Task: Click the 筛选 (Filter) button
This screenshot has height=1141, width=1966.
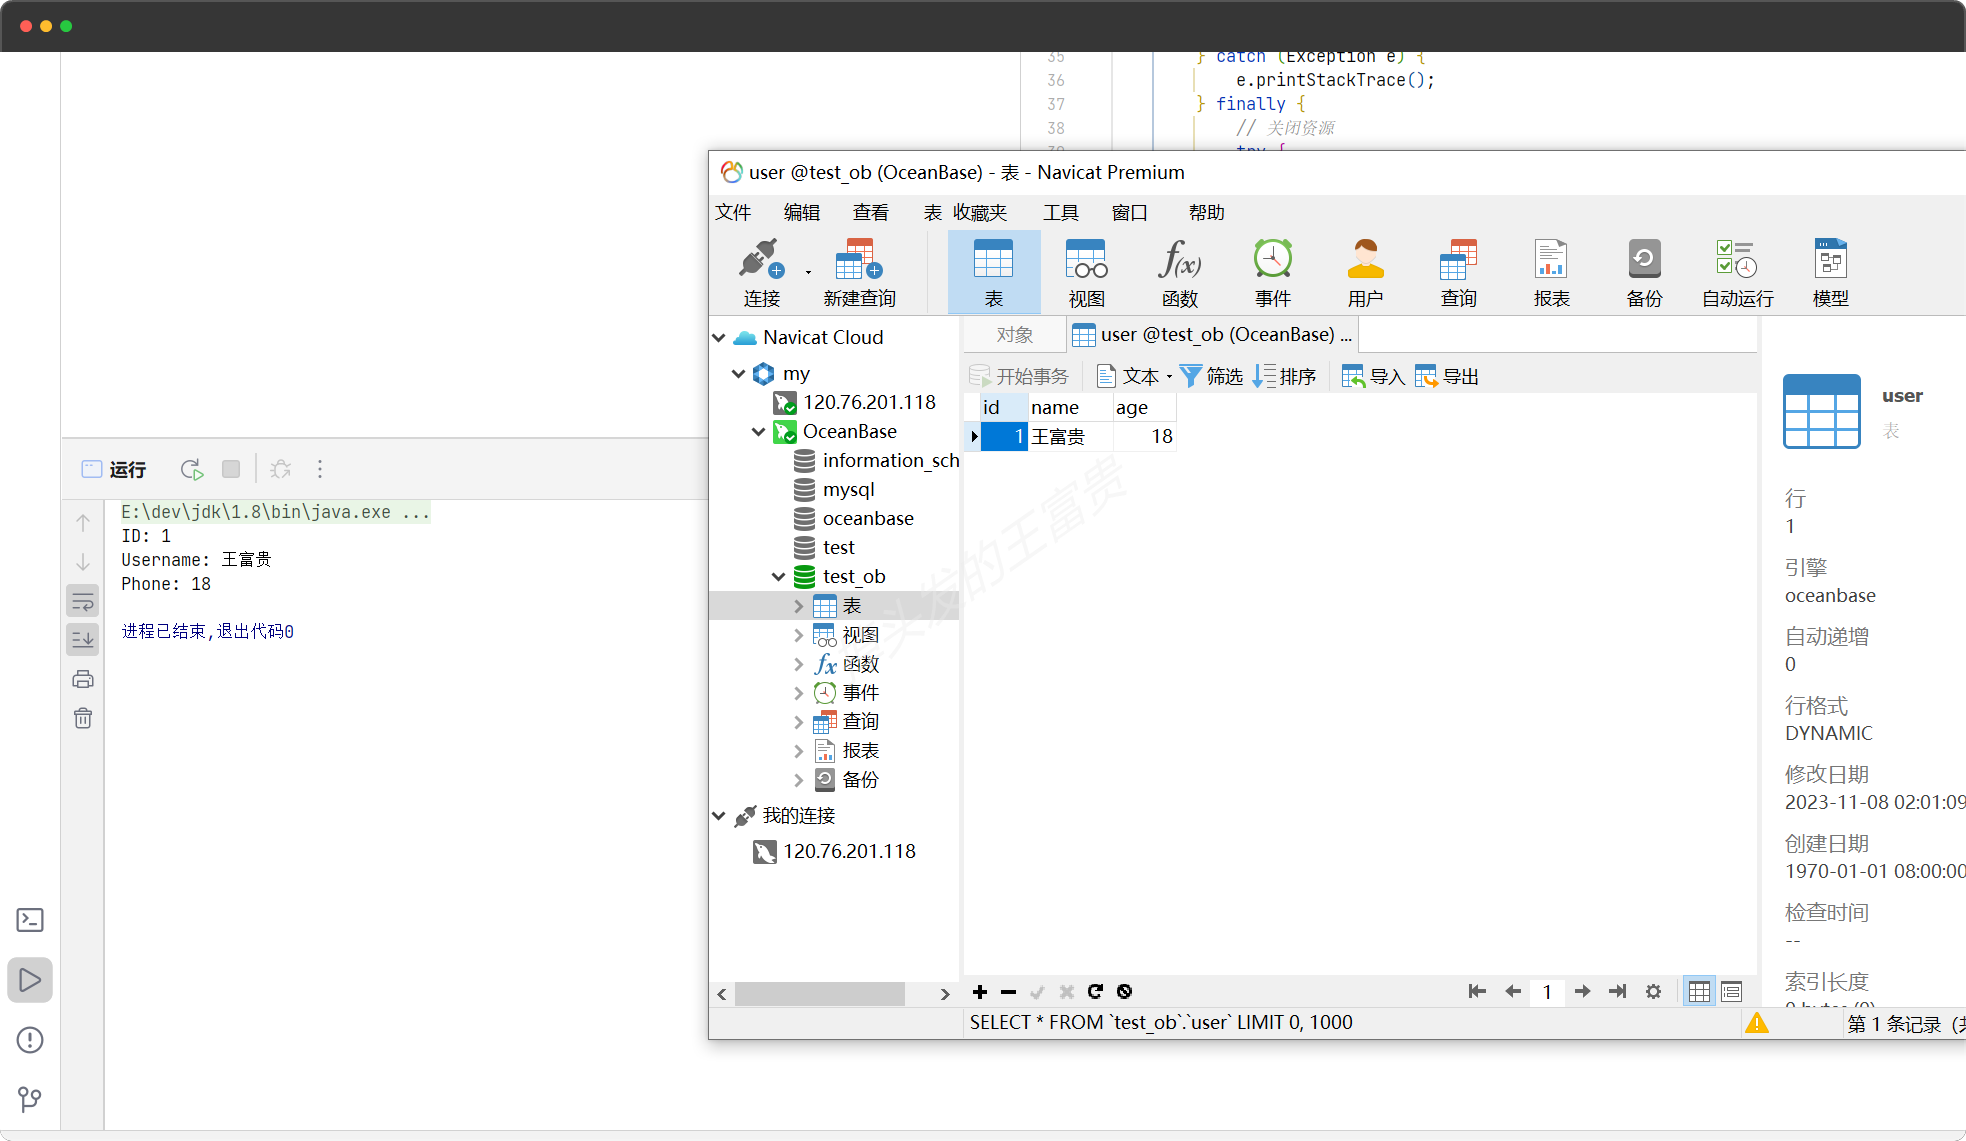Action: (x=1212, y=376)
